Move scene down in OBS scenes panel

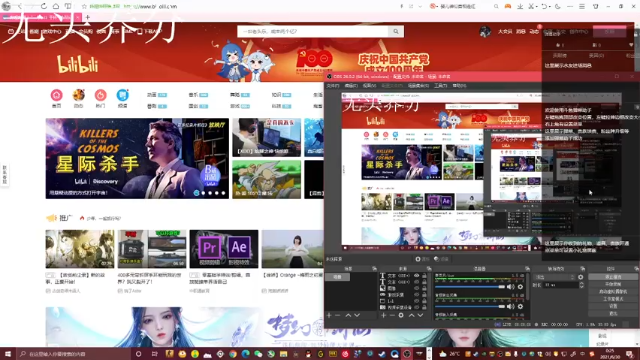point(357,315)
